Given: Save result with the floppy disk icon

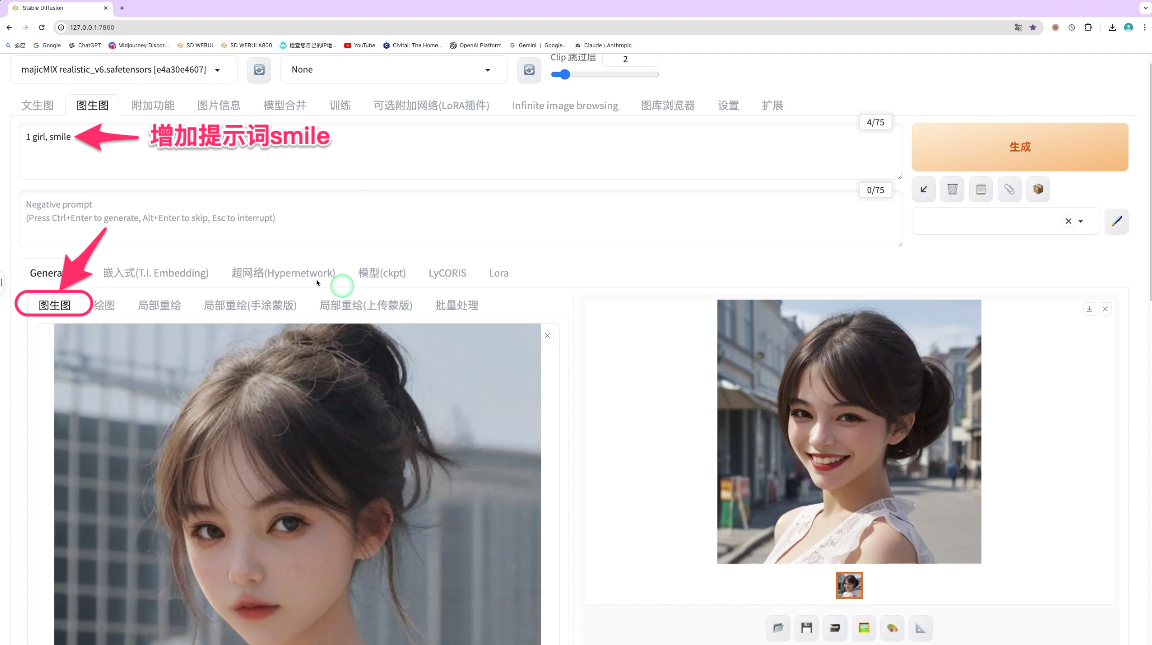Looking at the screenshot, I should coord(807,628).
